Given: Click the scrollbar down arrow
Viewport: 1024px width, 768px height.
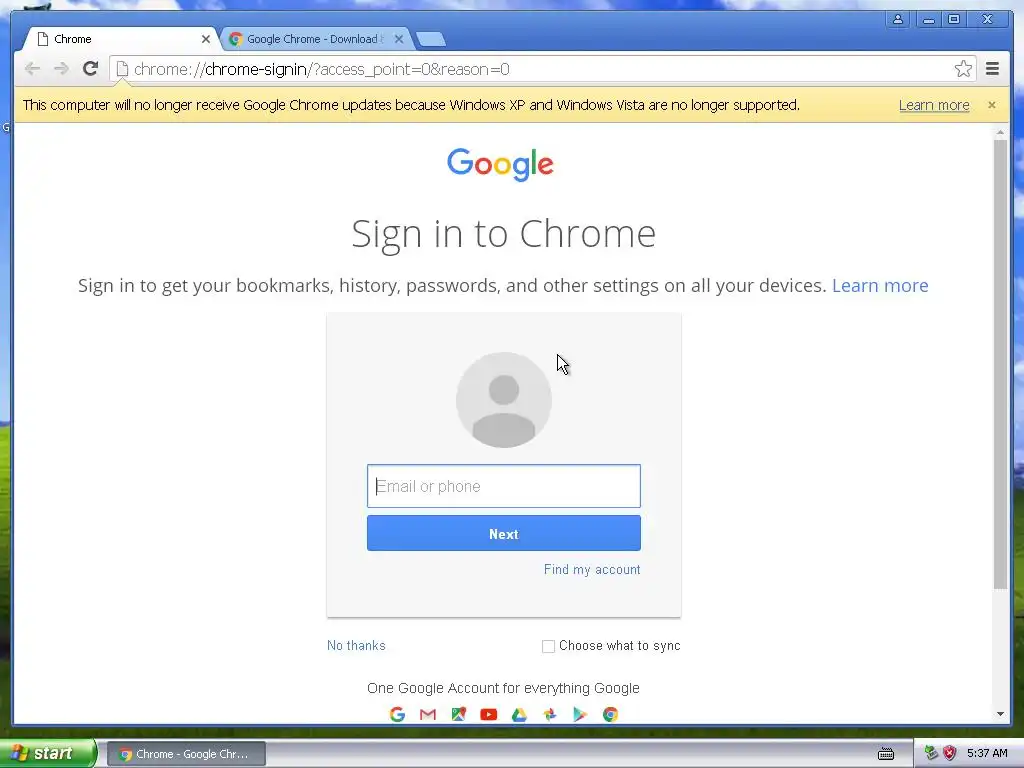Looking at the screenshot, I should [x=1000, y=714].
